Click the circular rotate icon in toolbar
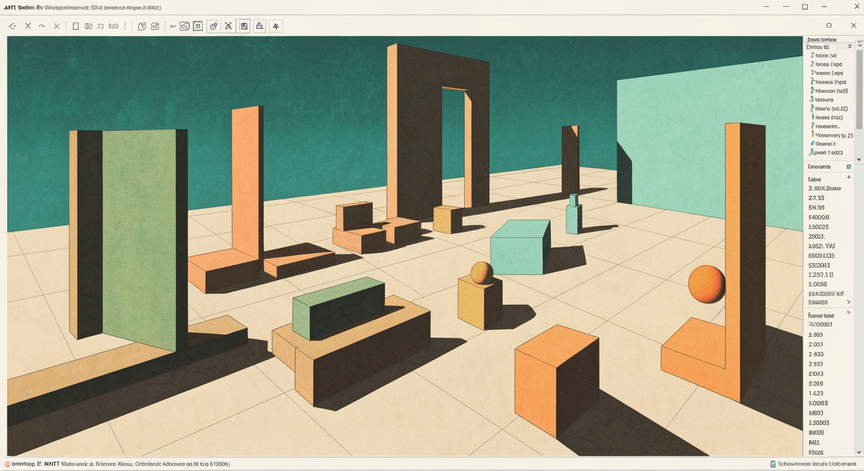The height and width of the screenshot is (471, 864). pyautogui.click(x=185, y=26)
